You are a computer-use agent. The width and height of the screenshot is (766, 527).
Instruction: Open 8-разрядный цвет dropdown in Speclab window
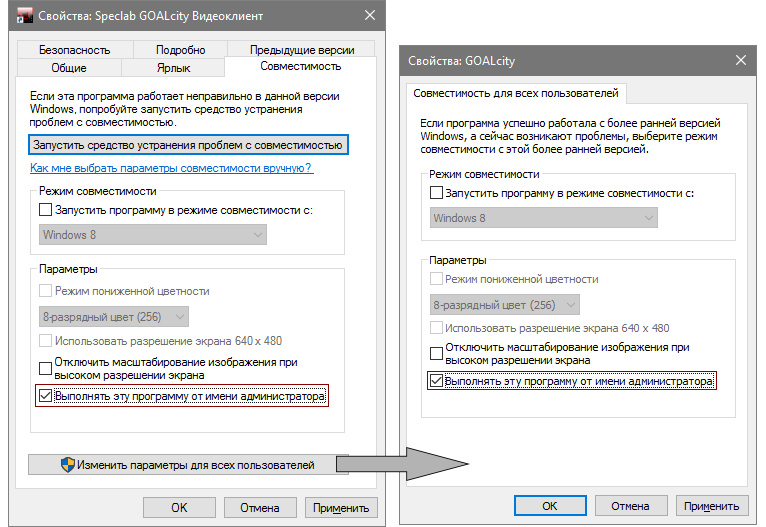click(x=113, y=317)
